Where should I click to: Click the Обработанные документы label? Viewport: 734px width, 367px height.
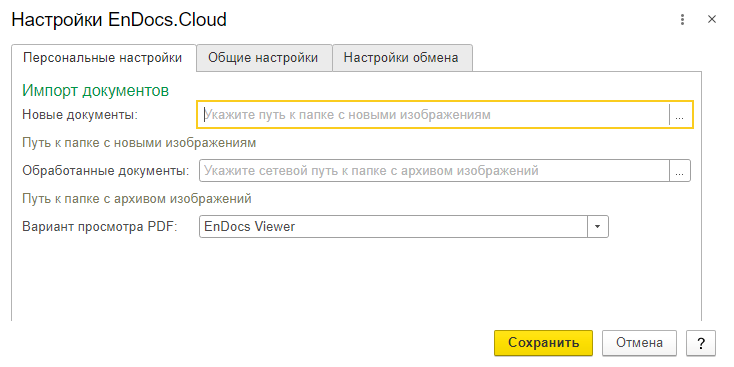106,171
